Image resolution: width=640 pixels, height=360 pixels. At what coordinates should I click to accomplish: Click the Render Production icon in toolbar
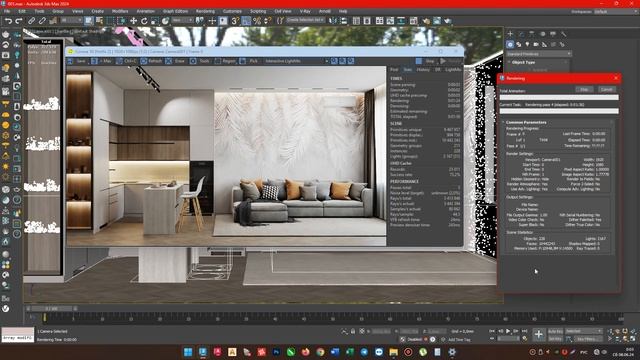click(x=448, y=21)
